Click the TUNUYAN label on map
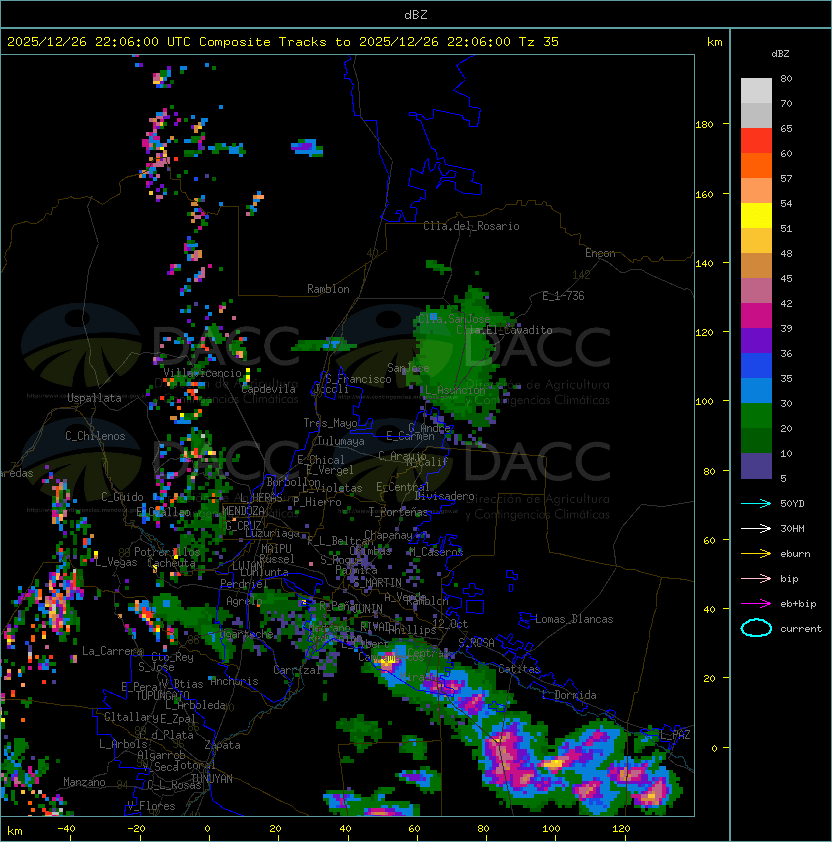Viewport: 832px width, 842px height. pos(212,779)
